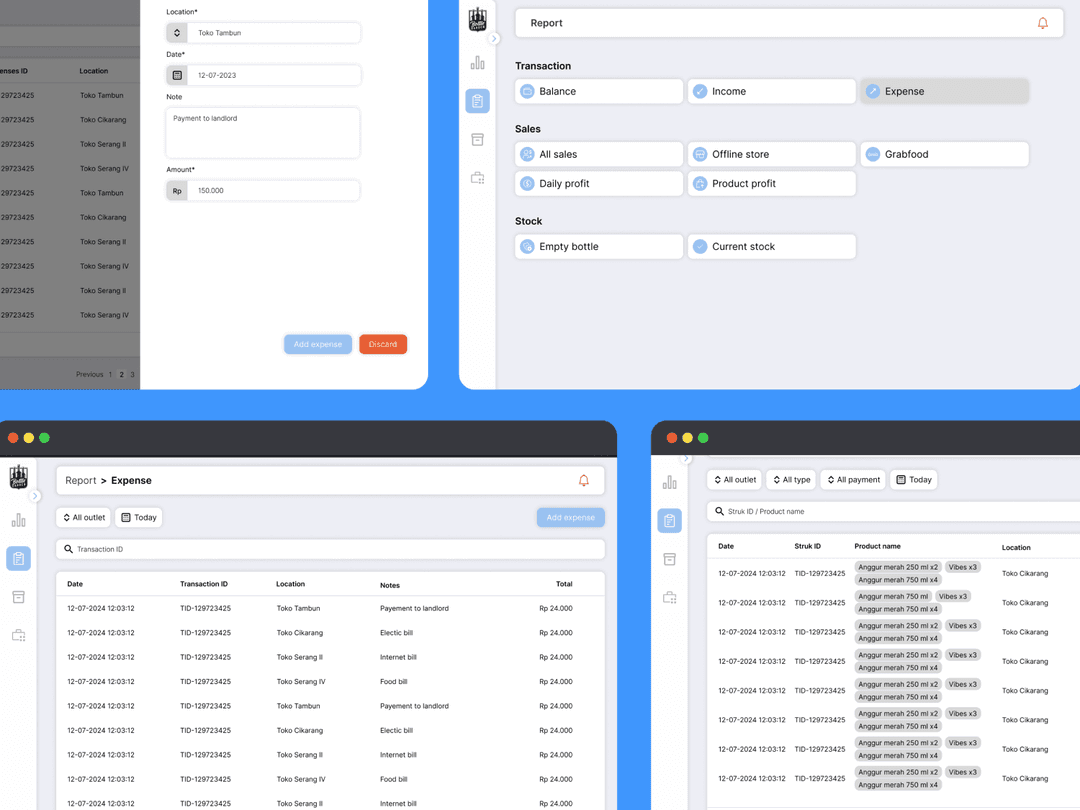The image size is (1080, 810).
Task: Open the Empty bottle stock report
Action: coord(599,247)
